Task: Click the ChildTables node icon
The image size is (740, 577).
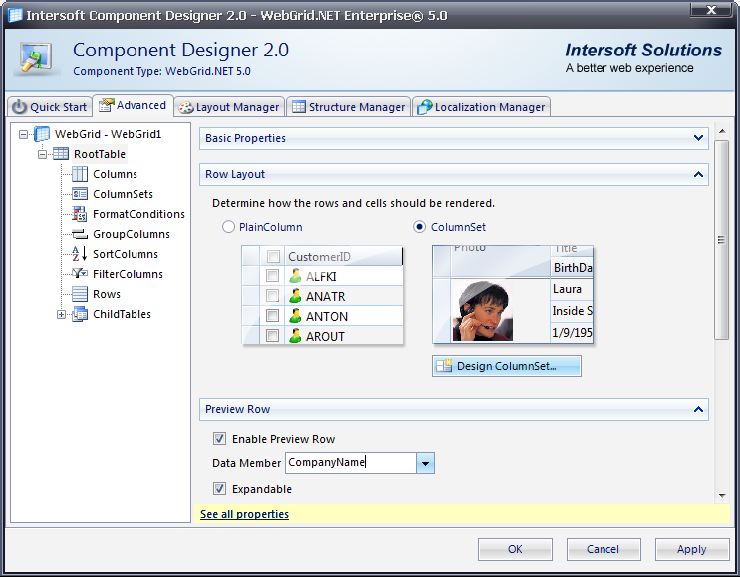Action: click(80, 314)
